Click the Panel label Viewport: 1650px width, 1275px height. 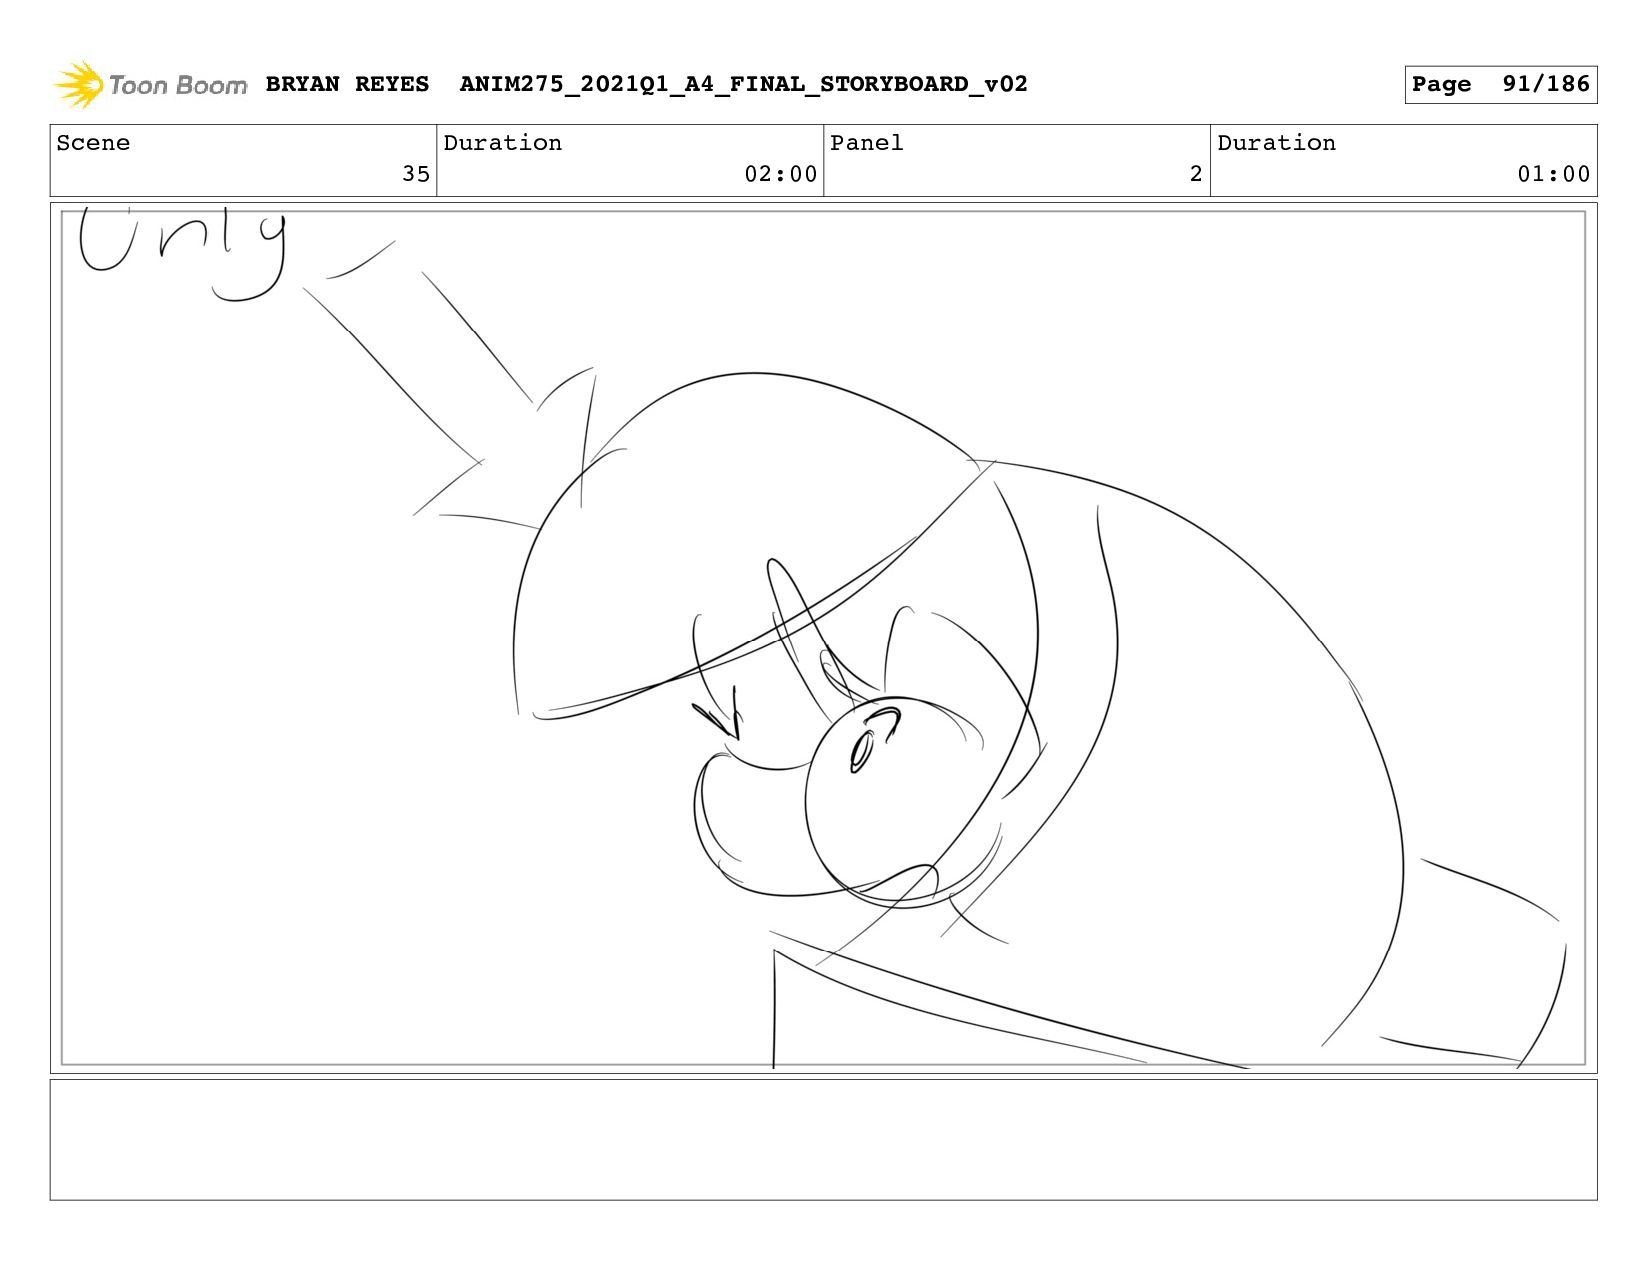tap(866, 143)
